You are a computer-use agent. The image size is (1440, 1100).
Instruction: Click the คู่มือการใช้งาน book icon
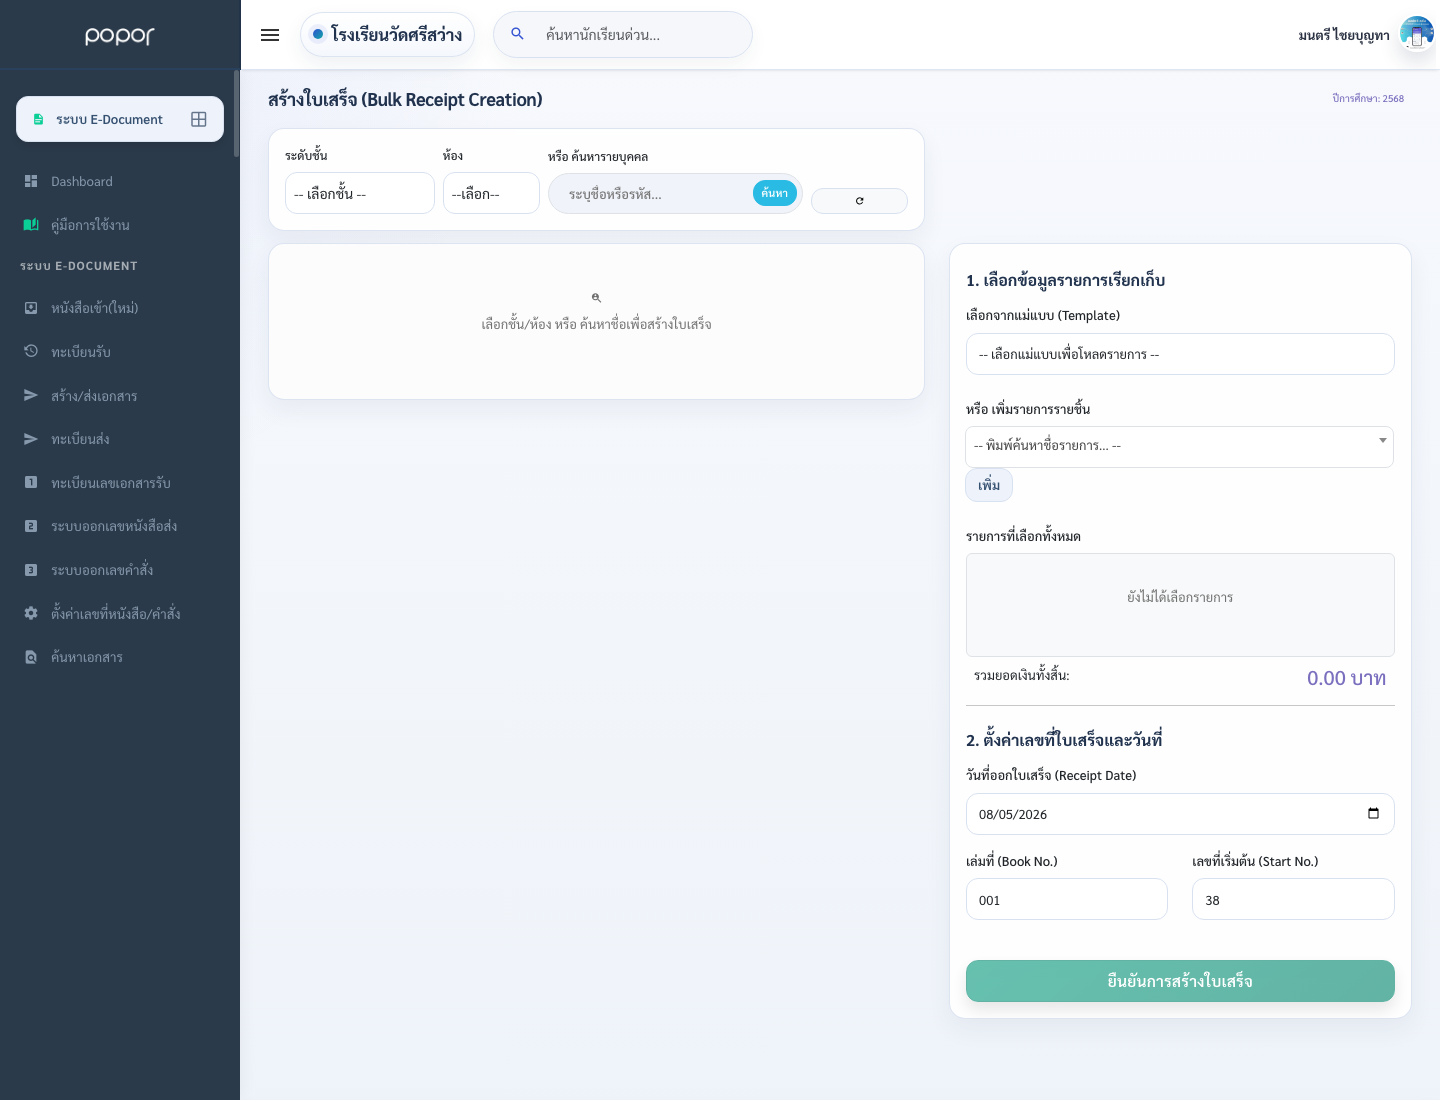click(31, 225)
